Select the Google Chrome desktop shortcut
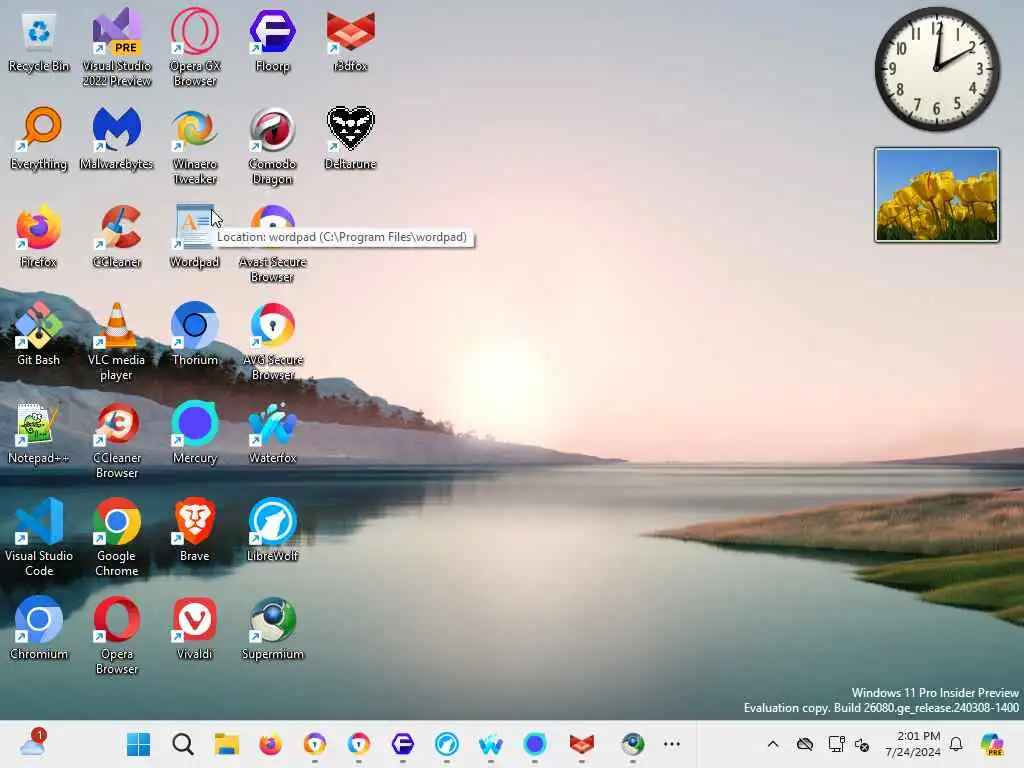Image resolution: width=1024 pixels, height=768 pixels. [116, 538]
